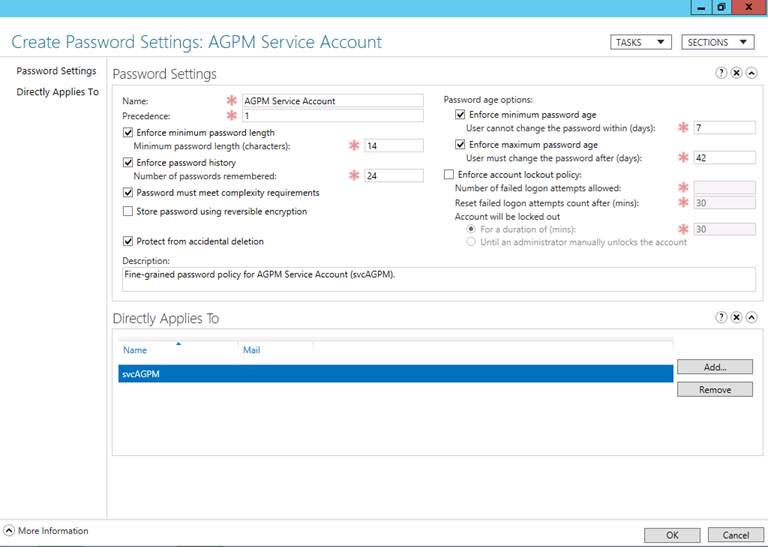
Task: Click the Add... button
Action: point(714,367)
